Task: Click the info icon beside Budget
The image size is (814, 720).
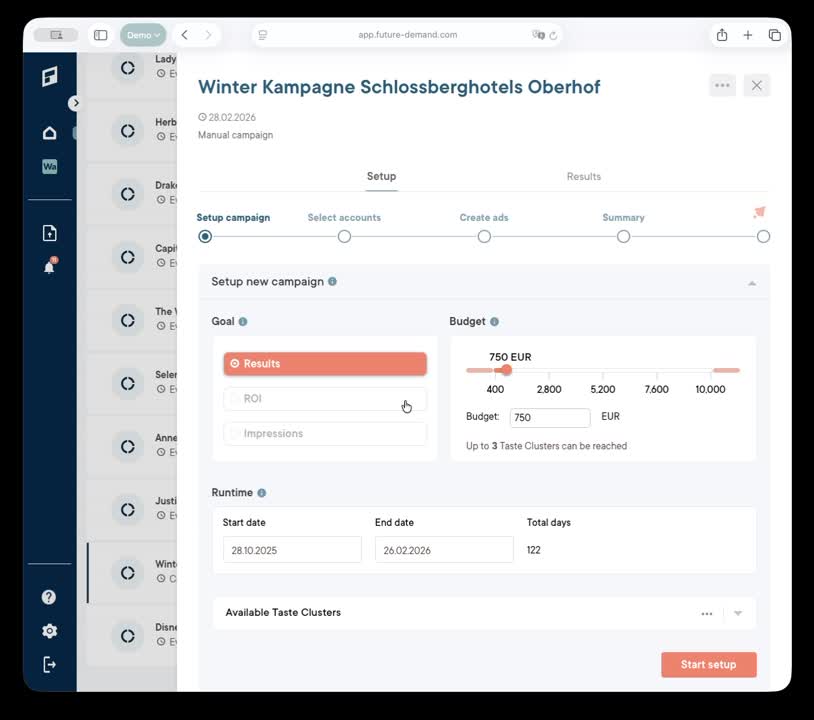Action: [494, 321]
